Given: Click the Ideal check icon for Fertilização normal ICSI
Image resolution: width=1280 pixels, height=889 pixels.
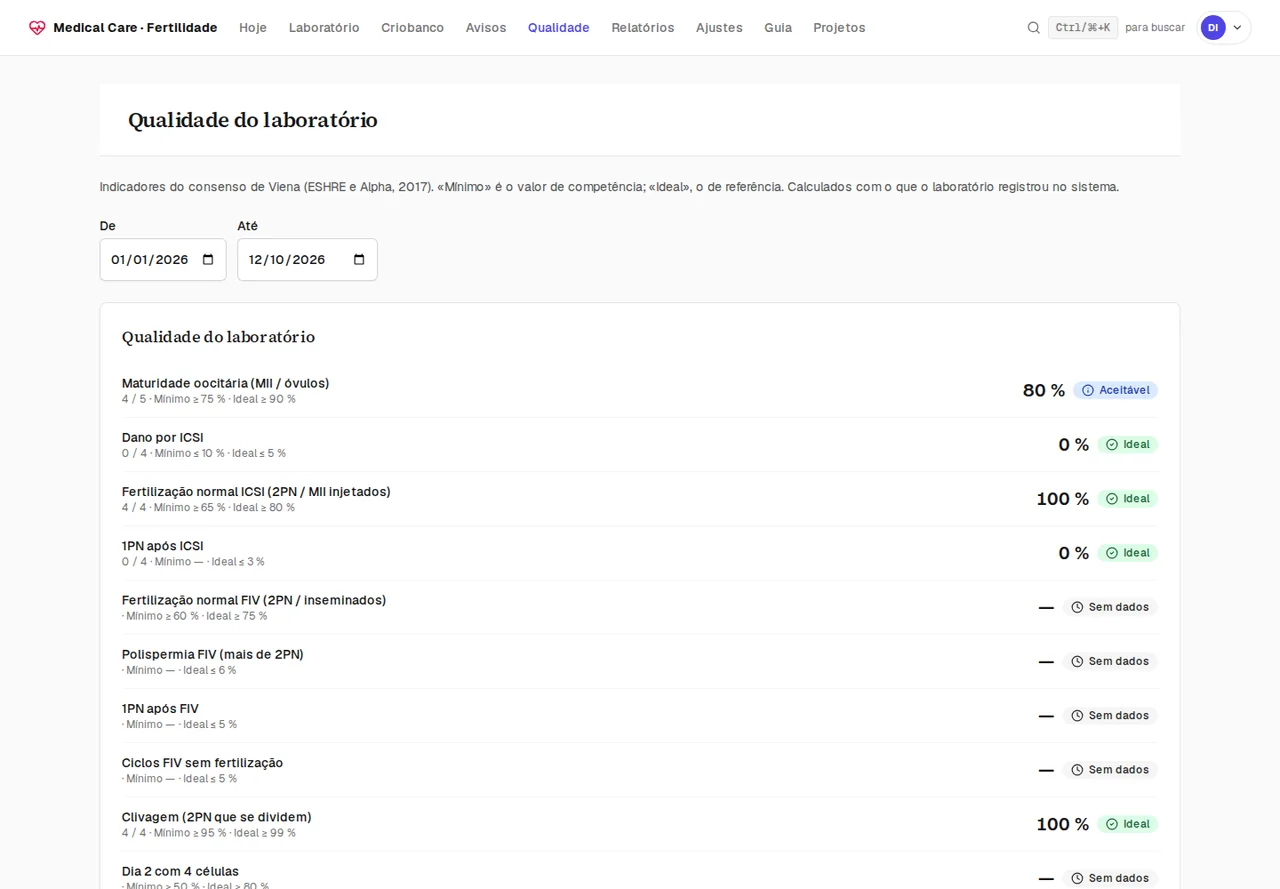Looking at the screenshot, I should pos(1112,498).
